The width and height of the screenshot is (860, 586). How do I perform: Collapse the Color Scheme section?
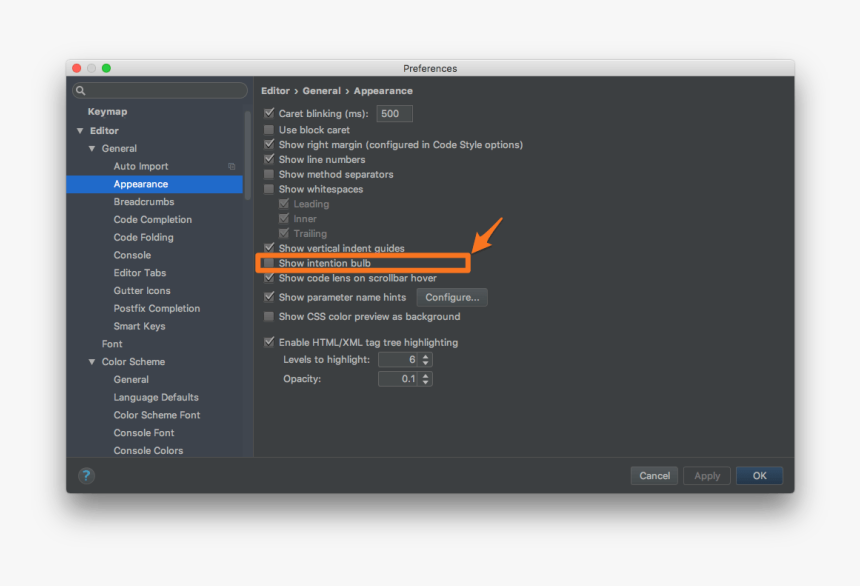[92, 361]
